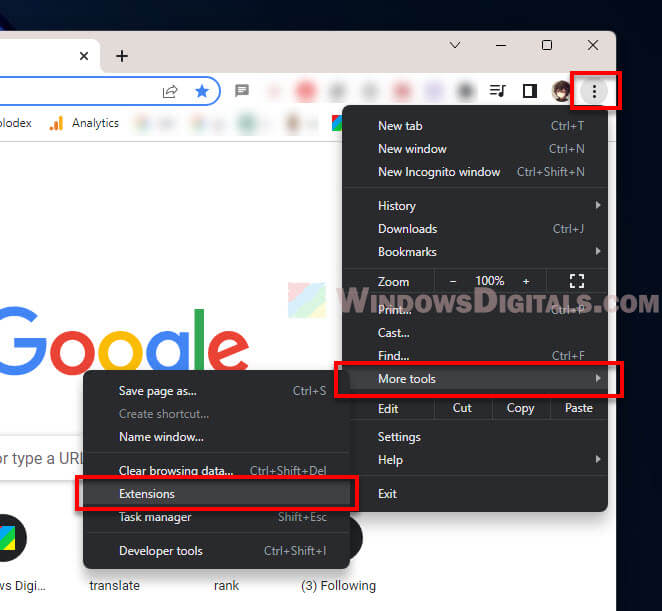Click the rank shortcut on the new tab page

226,586
